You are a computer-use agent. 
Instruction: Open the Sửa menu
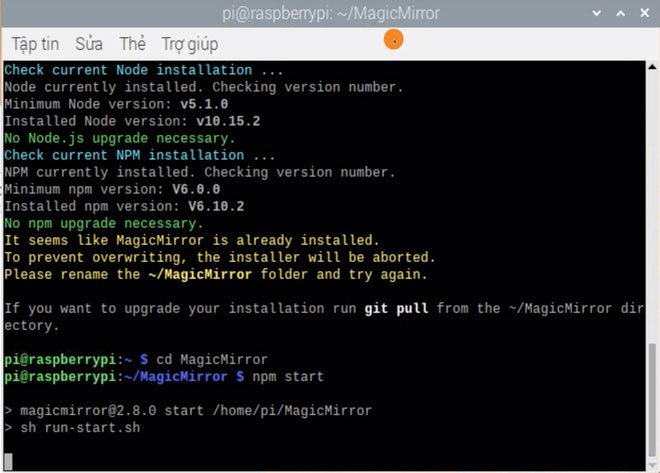pyautogui.click(x=89, y=44)
